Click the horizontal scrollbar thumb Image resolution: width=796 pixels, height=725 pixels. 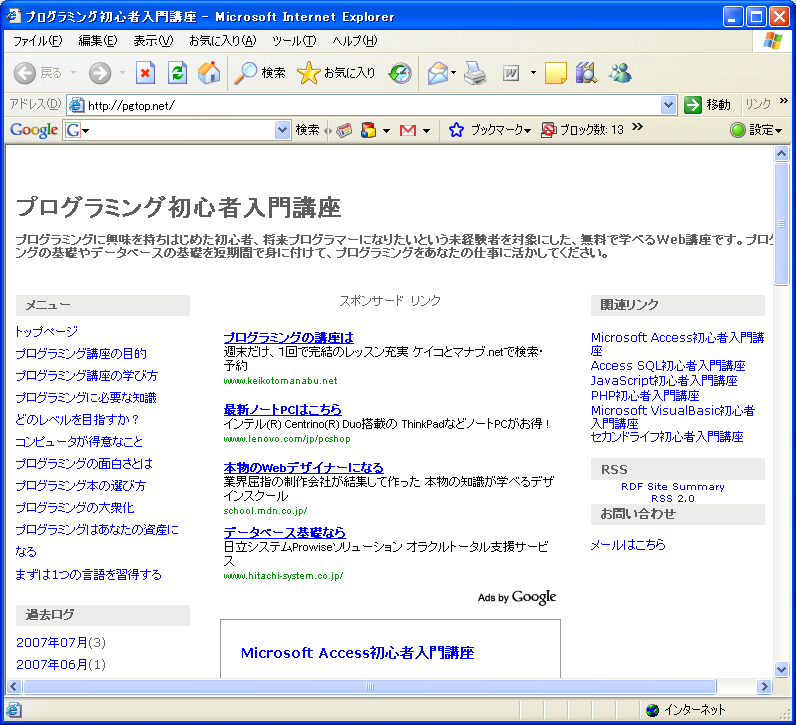(x=370, y=686)
